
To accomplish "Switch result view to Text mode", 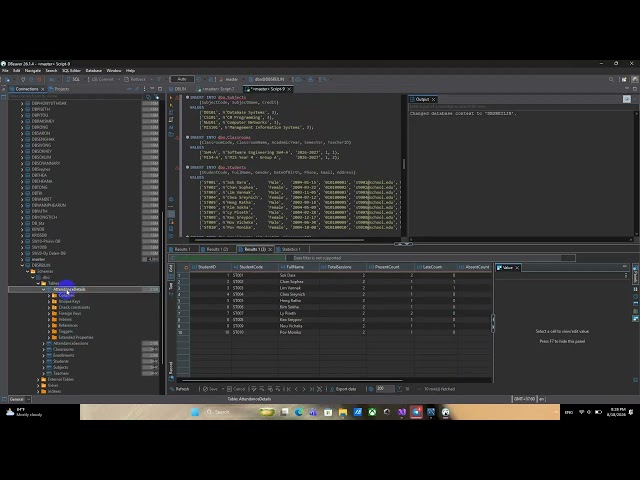I will pos(171,287).
